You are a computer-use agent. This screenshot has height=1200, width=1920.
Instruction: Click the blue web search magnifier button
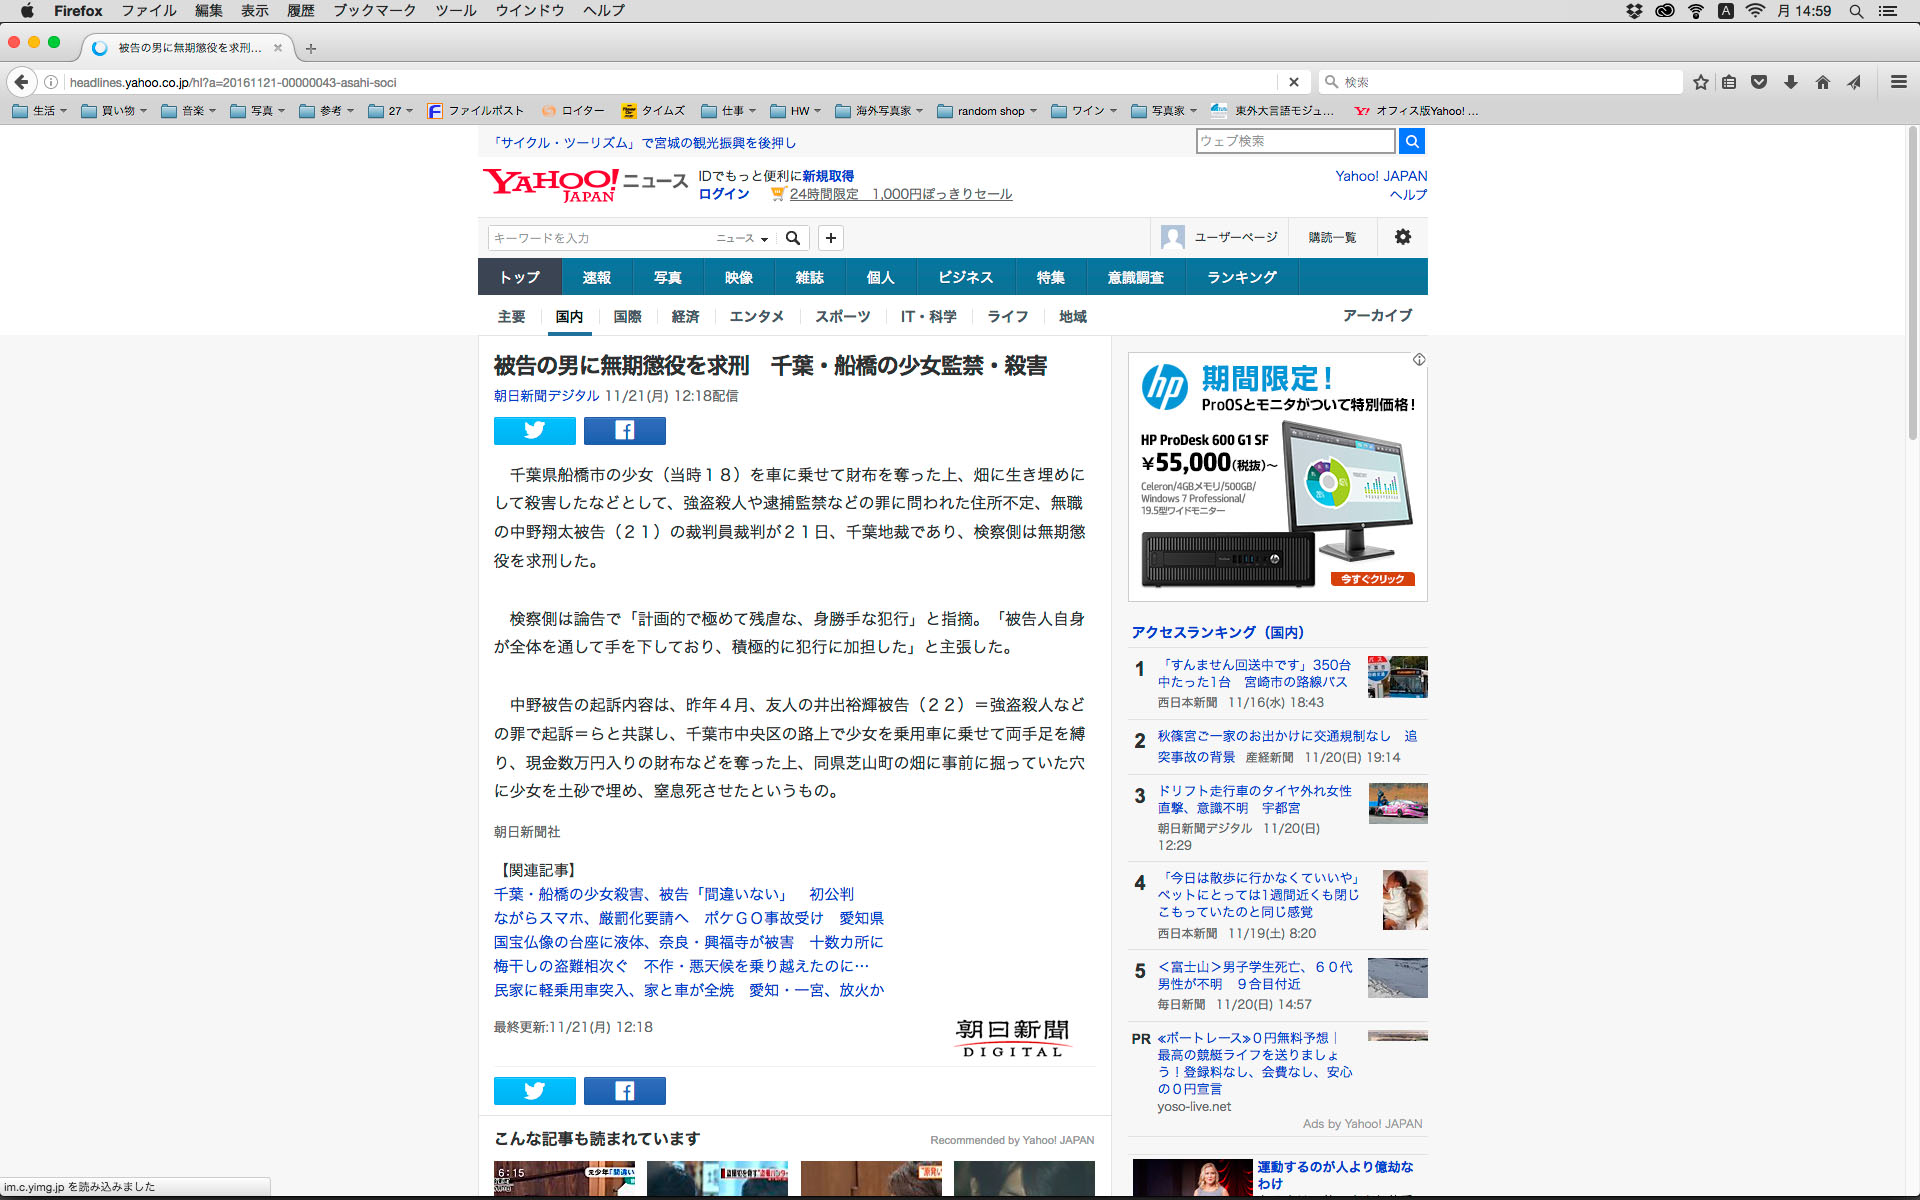[1411, 141]
